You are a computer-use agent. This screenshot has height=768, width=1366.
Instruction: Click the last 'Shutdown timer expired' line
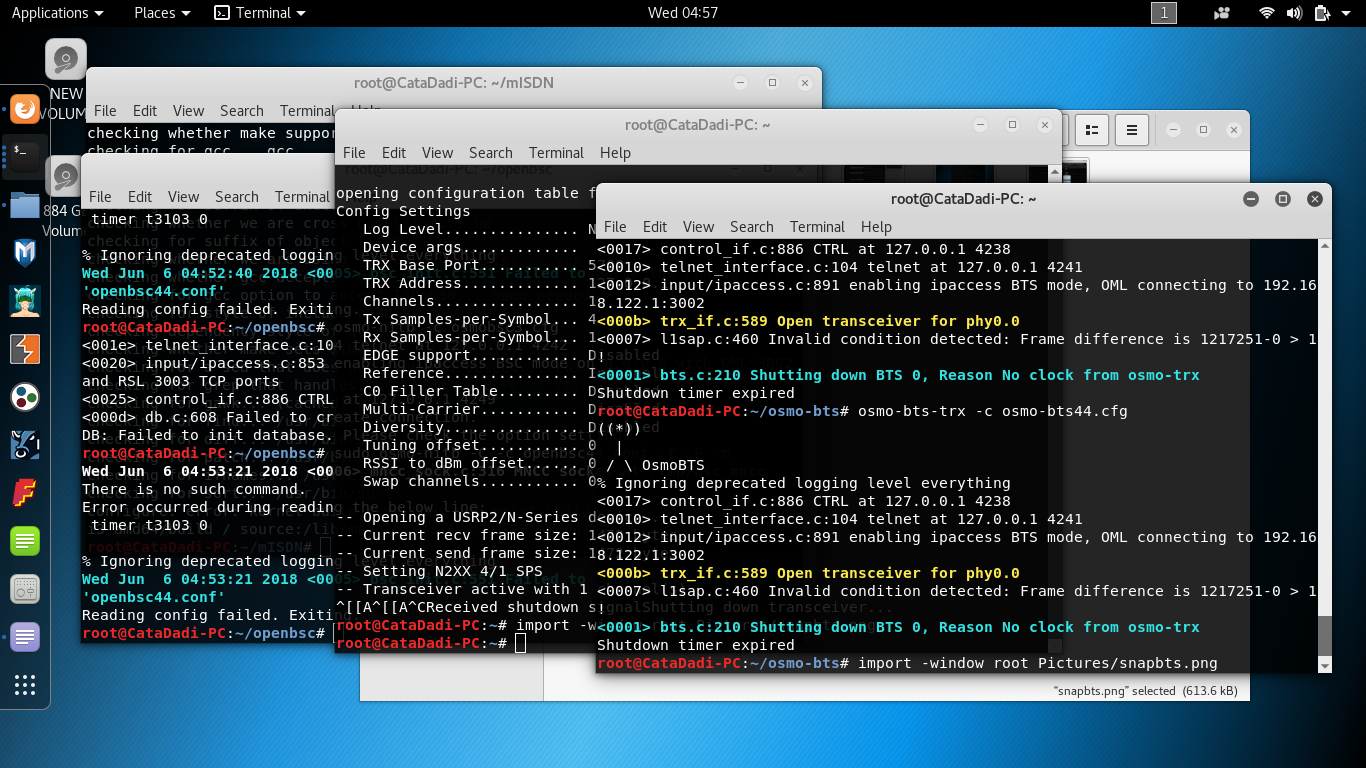[696, 645]
